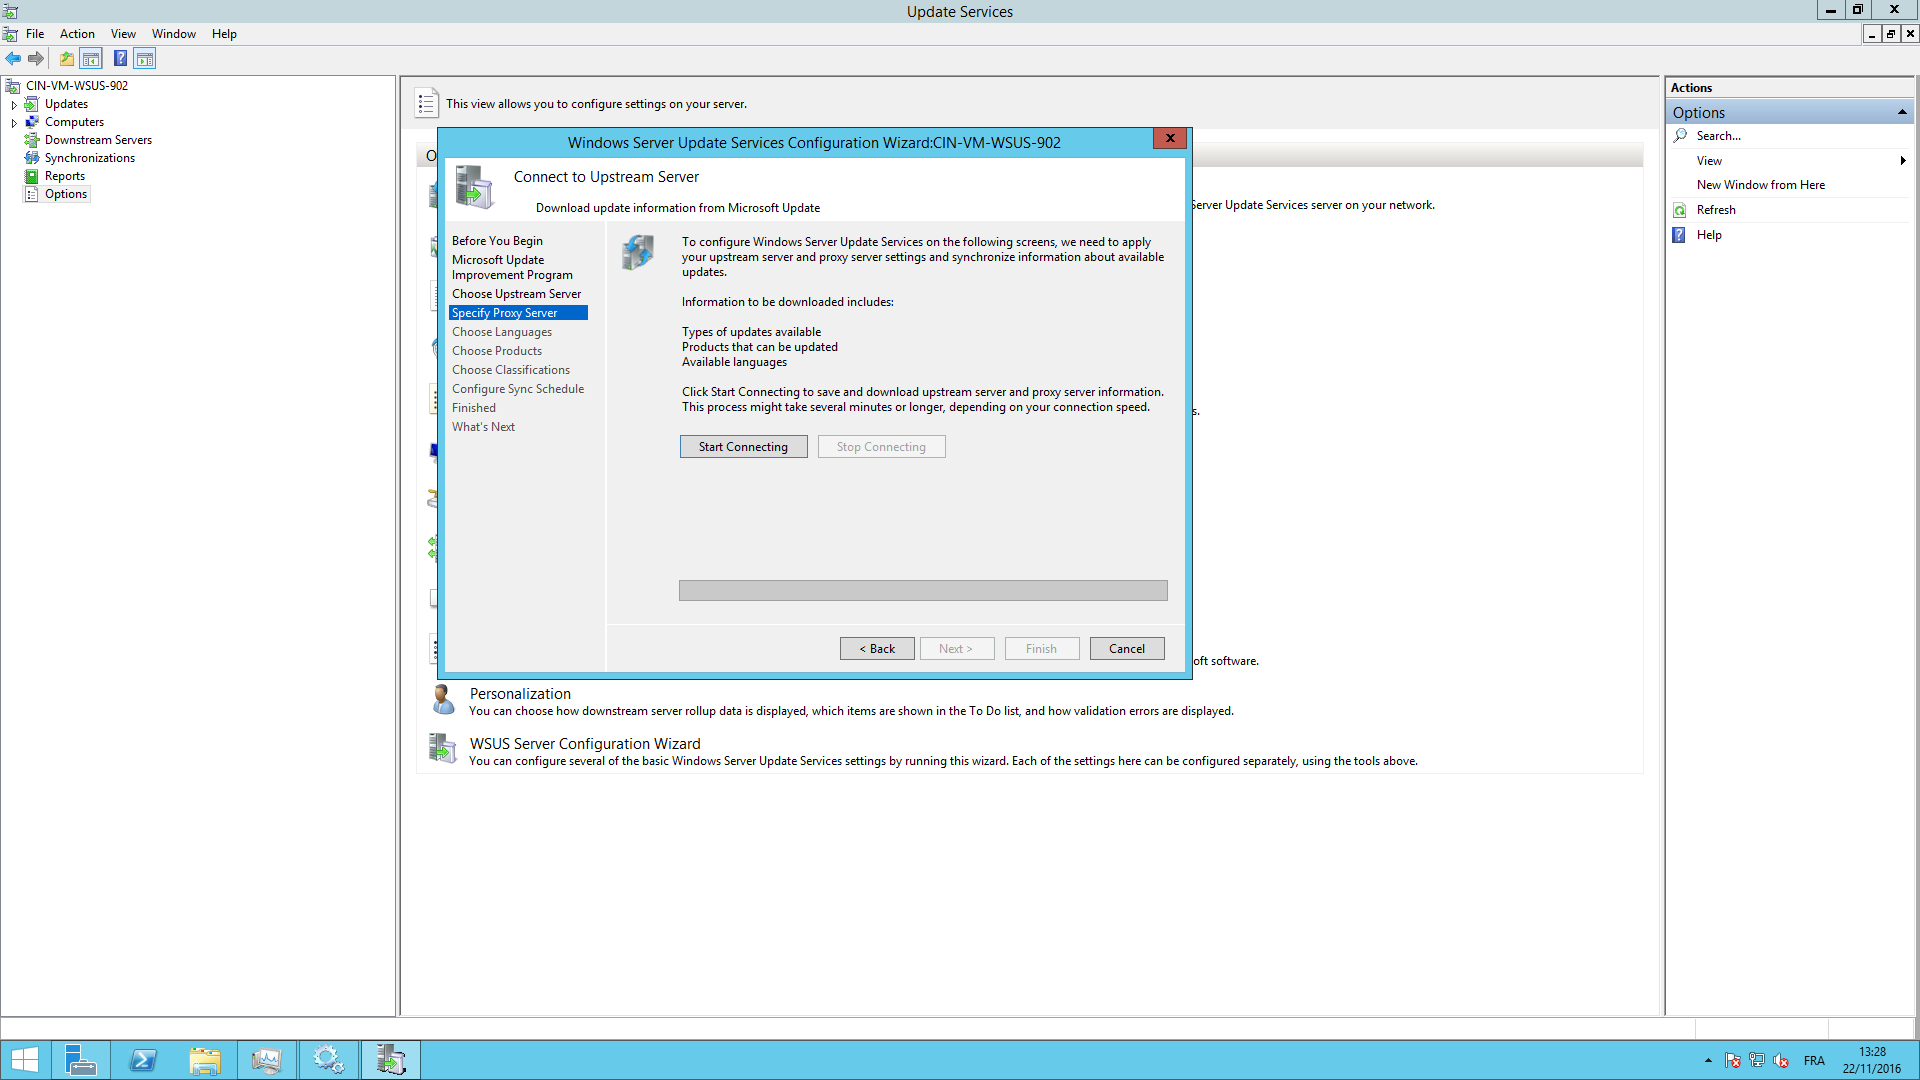This screenshot has width=1920, height=1080.
Task: Click the Finish button in wizard
Action: 1042,649
